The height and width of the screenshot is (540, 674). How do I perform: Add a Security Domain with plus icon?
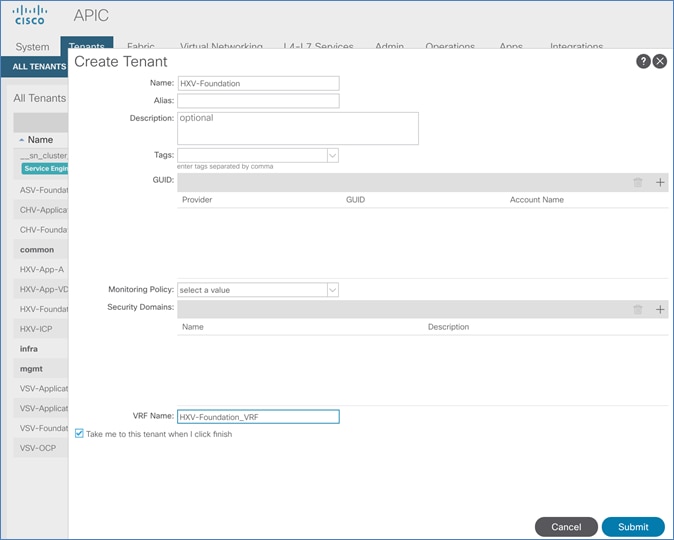click(x=660, y=309)
